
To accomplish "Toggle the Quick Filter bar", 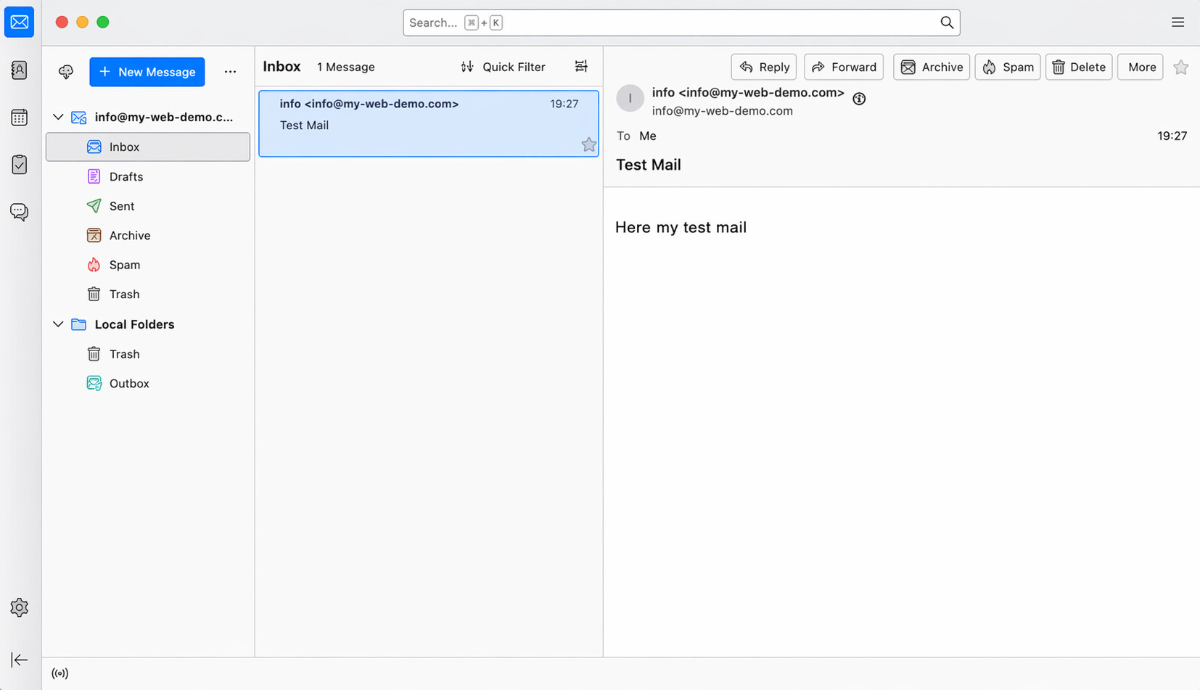I will 503,67.
